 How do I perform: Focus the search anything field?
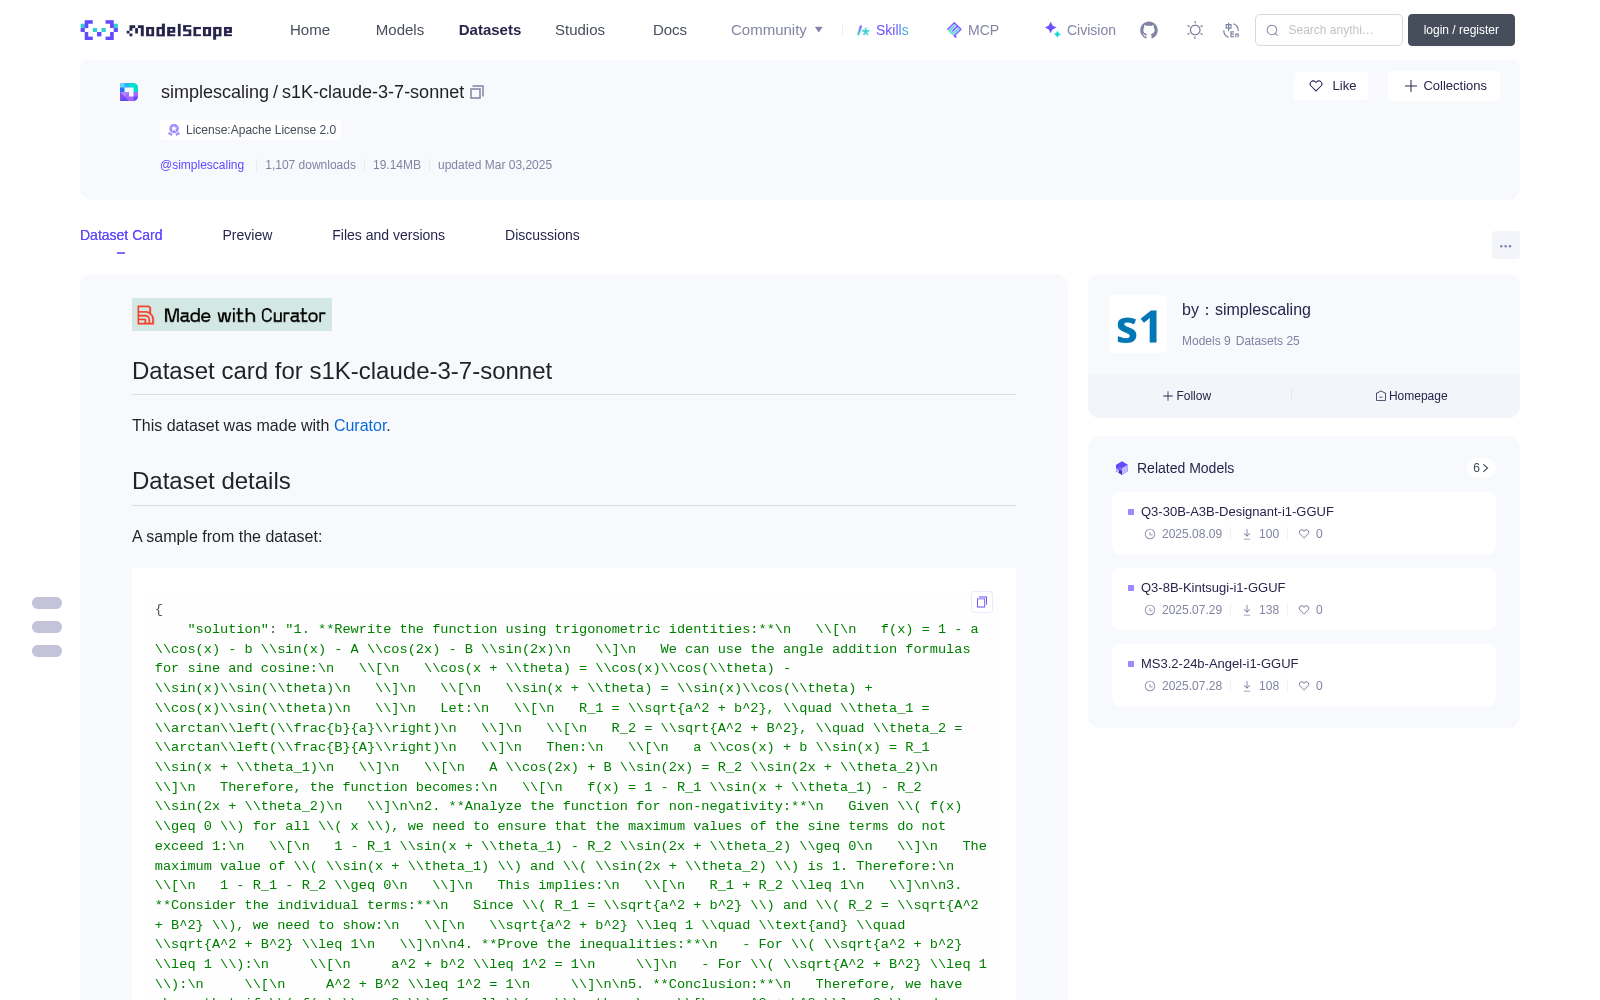click(1329, 30)
